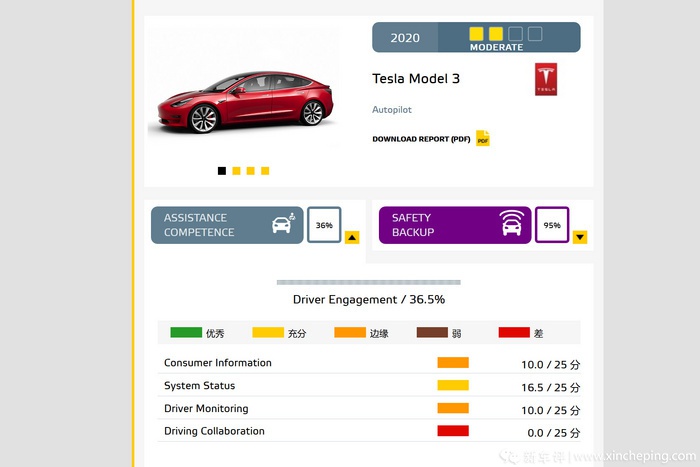Select the first black carousel dot
This screenshot has height=467, width=700.
222,171
